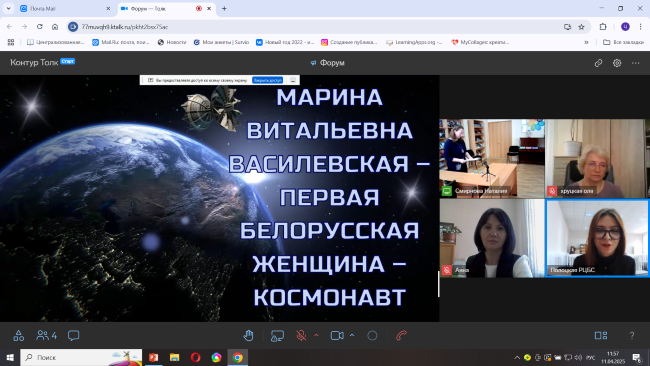Select хруцкая оля video tile
Viewport: 650px width, 366px height.
click(597, 158)
